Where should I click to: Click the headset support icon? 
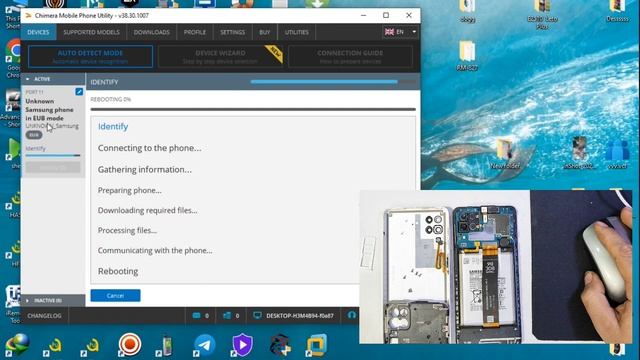click(352, 315)
